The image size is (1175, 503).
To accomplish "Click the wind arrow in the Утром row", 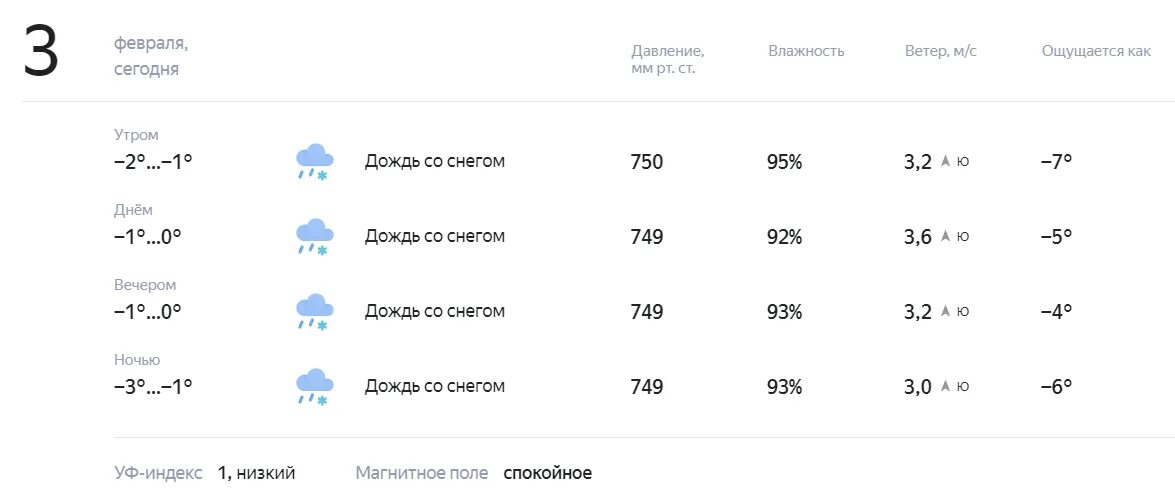I will point(945,161).
